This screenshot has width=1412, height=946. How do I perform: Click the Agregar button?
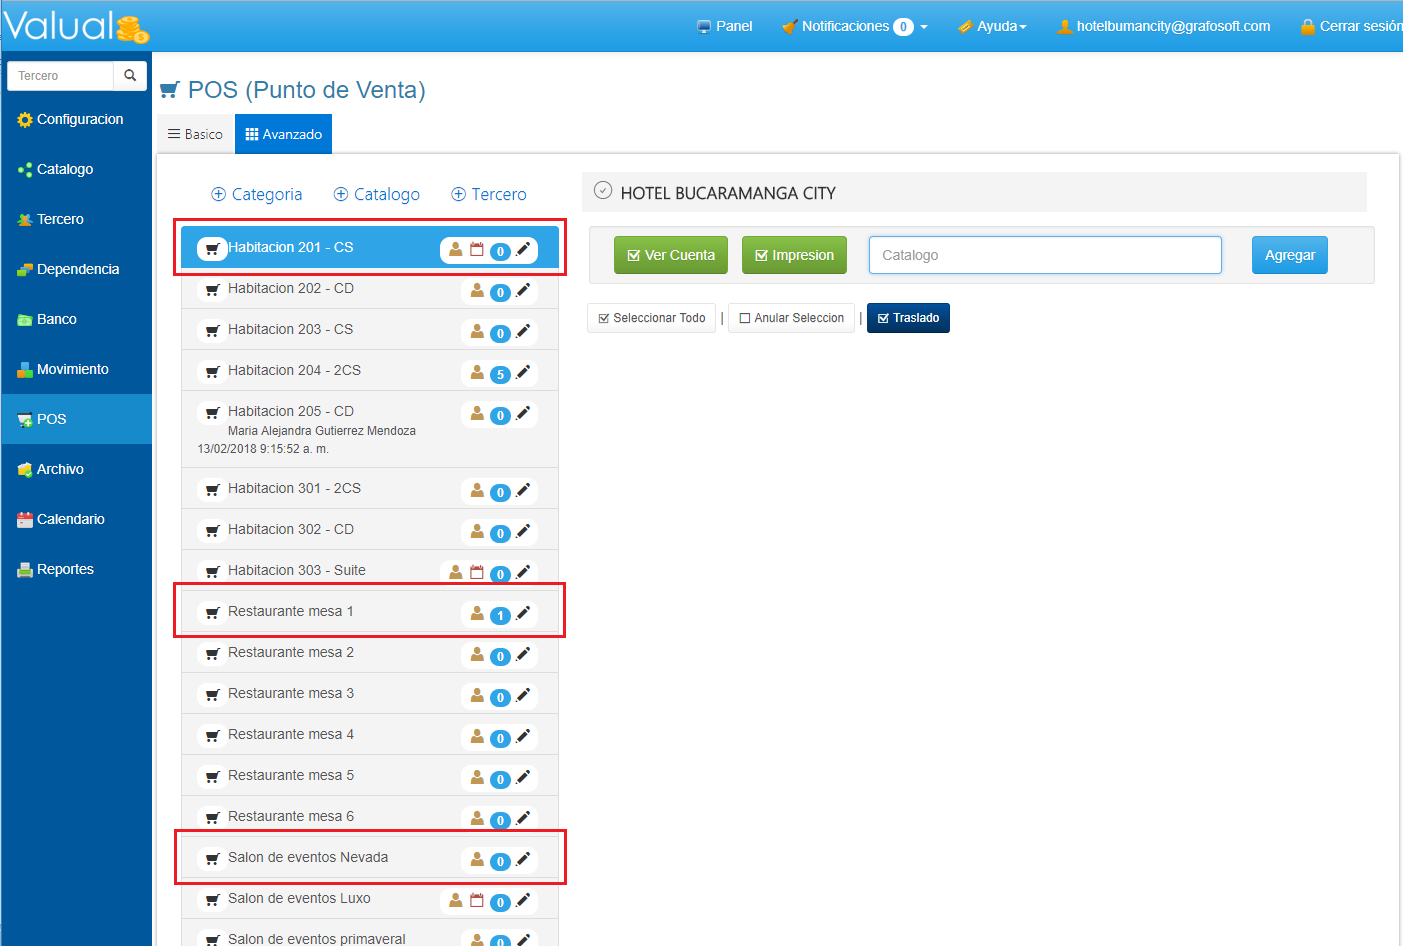pos(1290,255)
